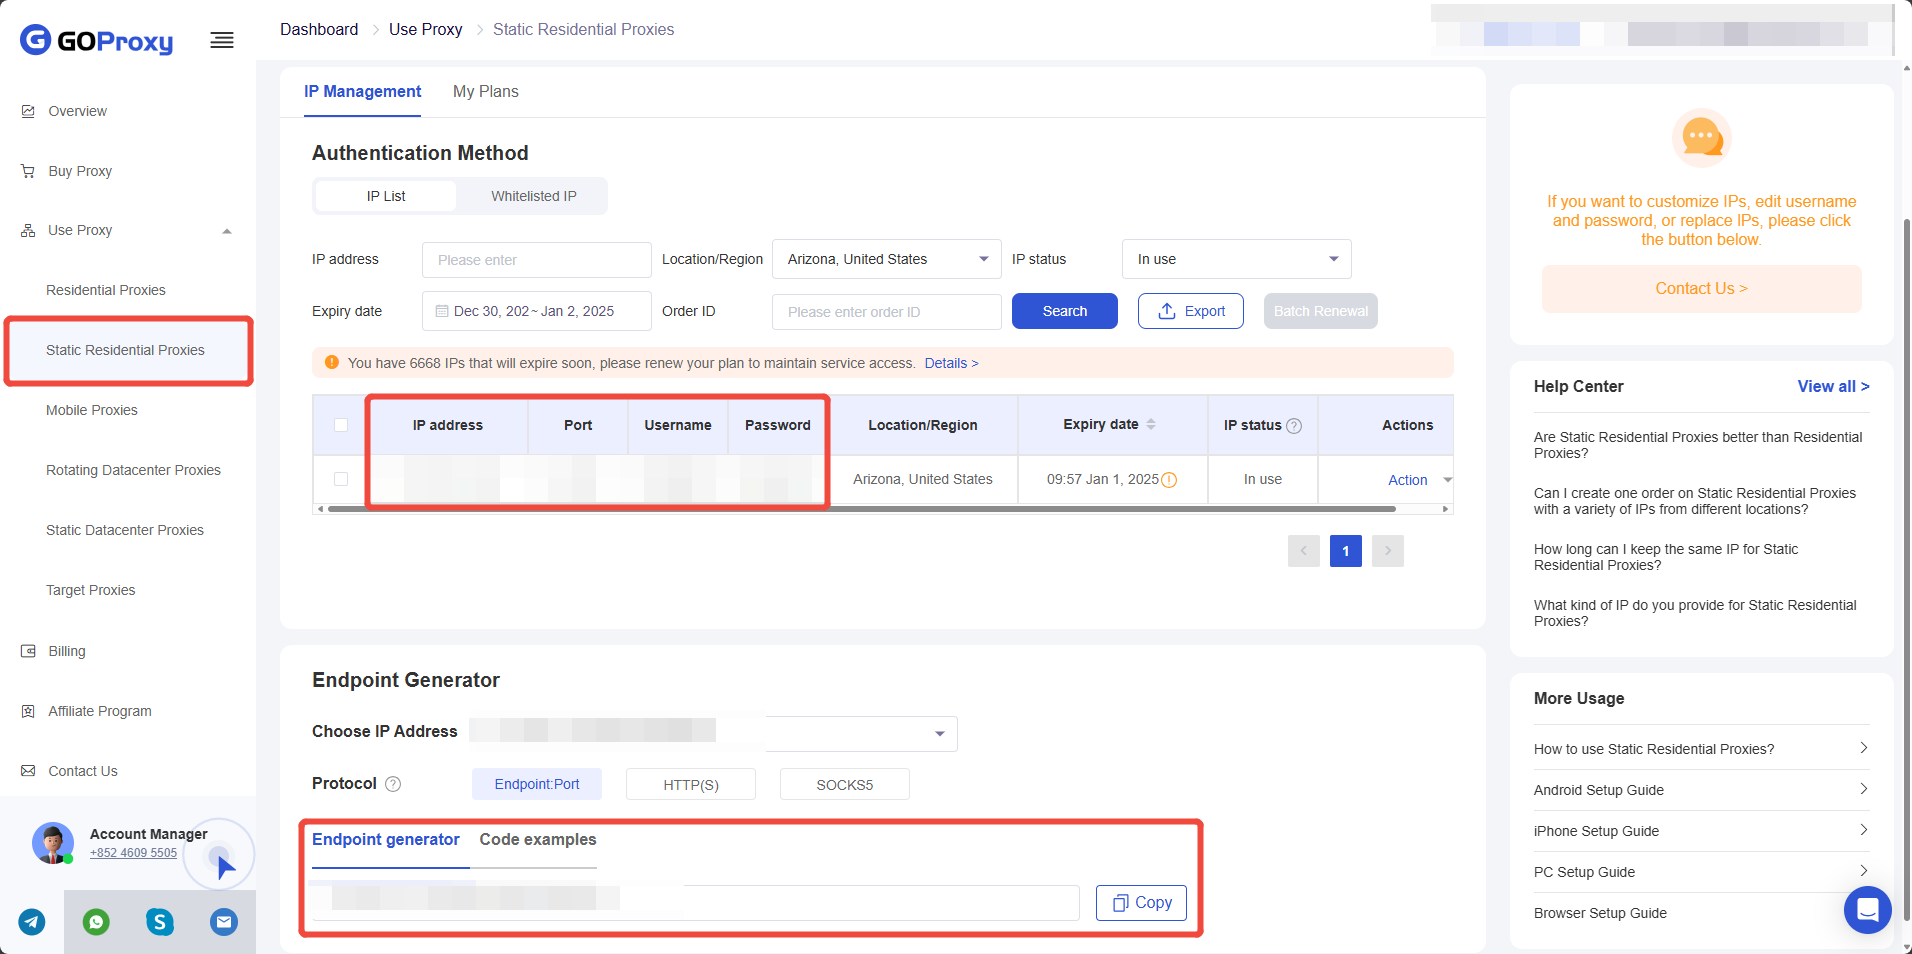Viewport: 1912px width, 954px height.
Task: Open Static Residential Proxies sidebar item
Action: pos(125,350)
